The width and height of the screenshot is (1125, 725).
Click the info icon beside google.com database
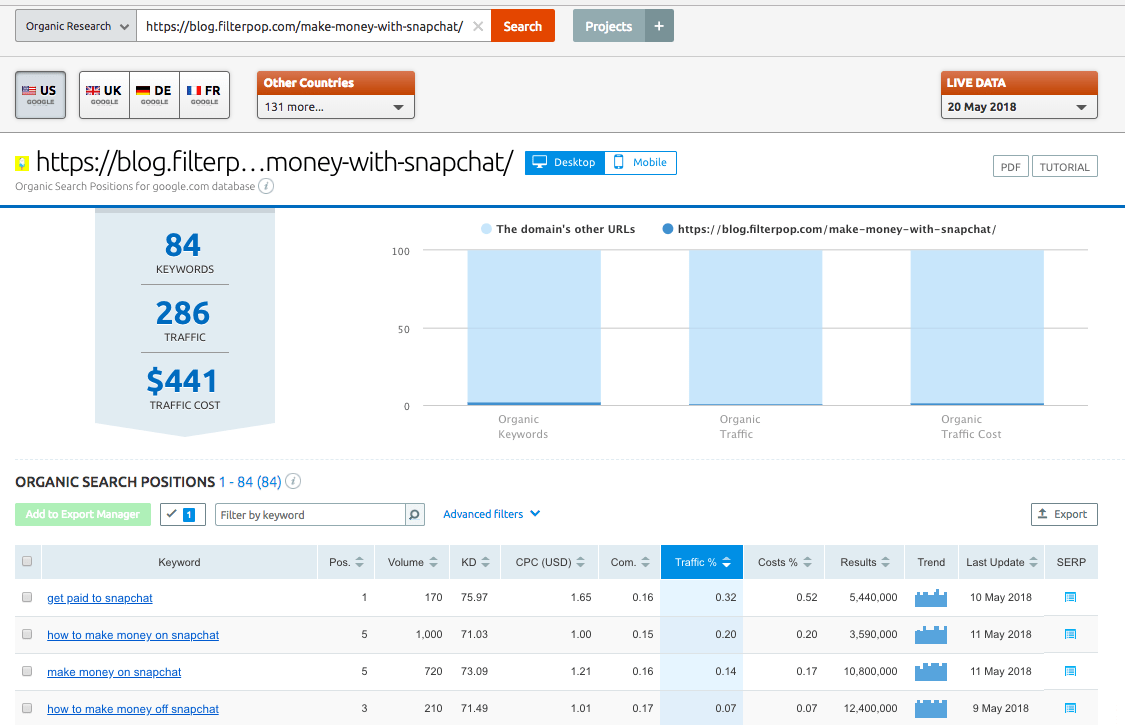(x=266, y=186)
